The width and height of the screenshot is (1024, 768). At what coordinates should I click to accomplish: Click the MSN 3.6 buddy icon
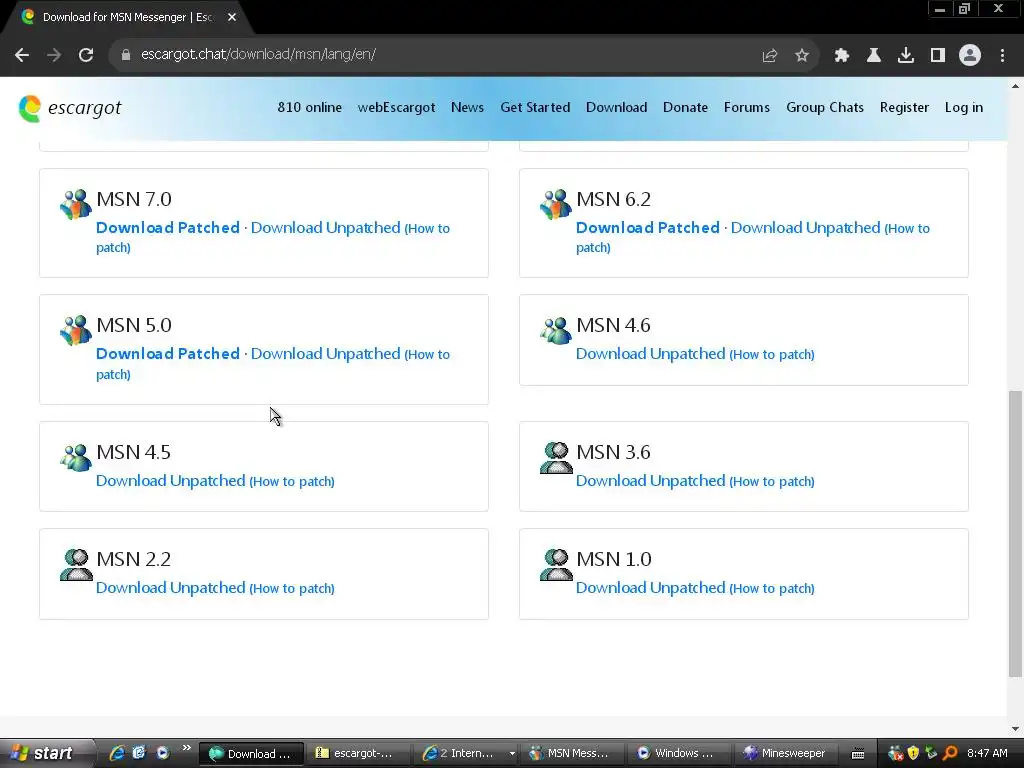pyautogui.click(x=556, y=457)
